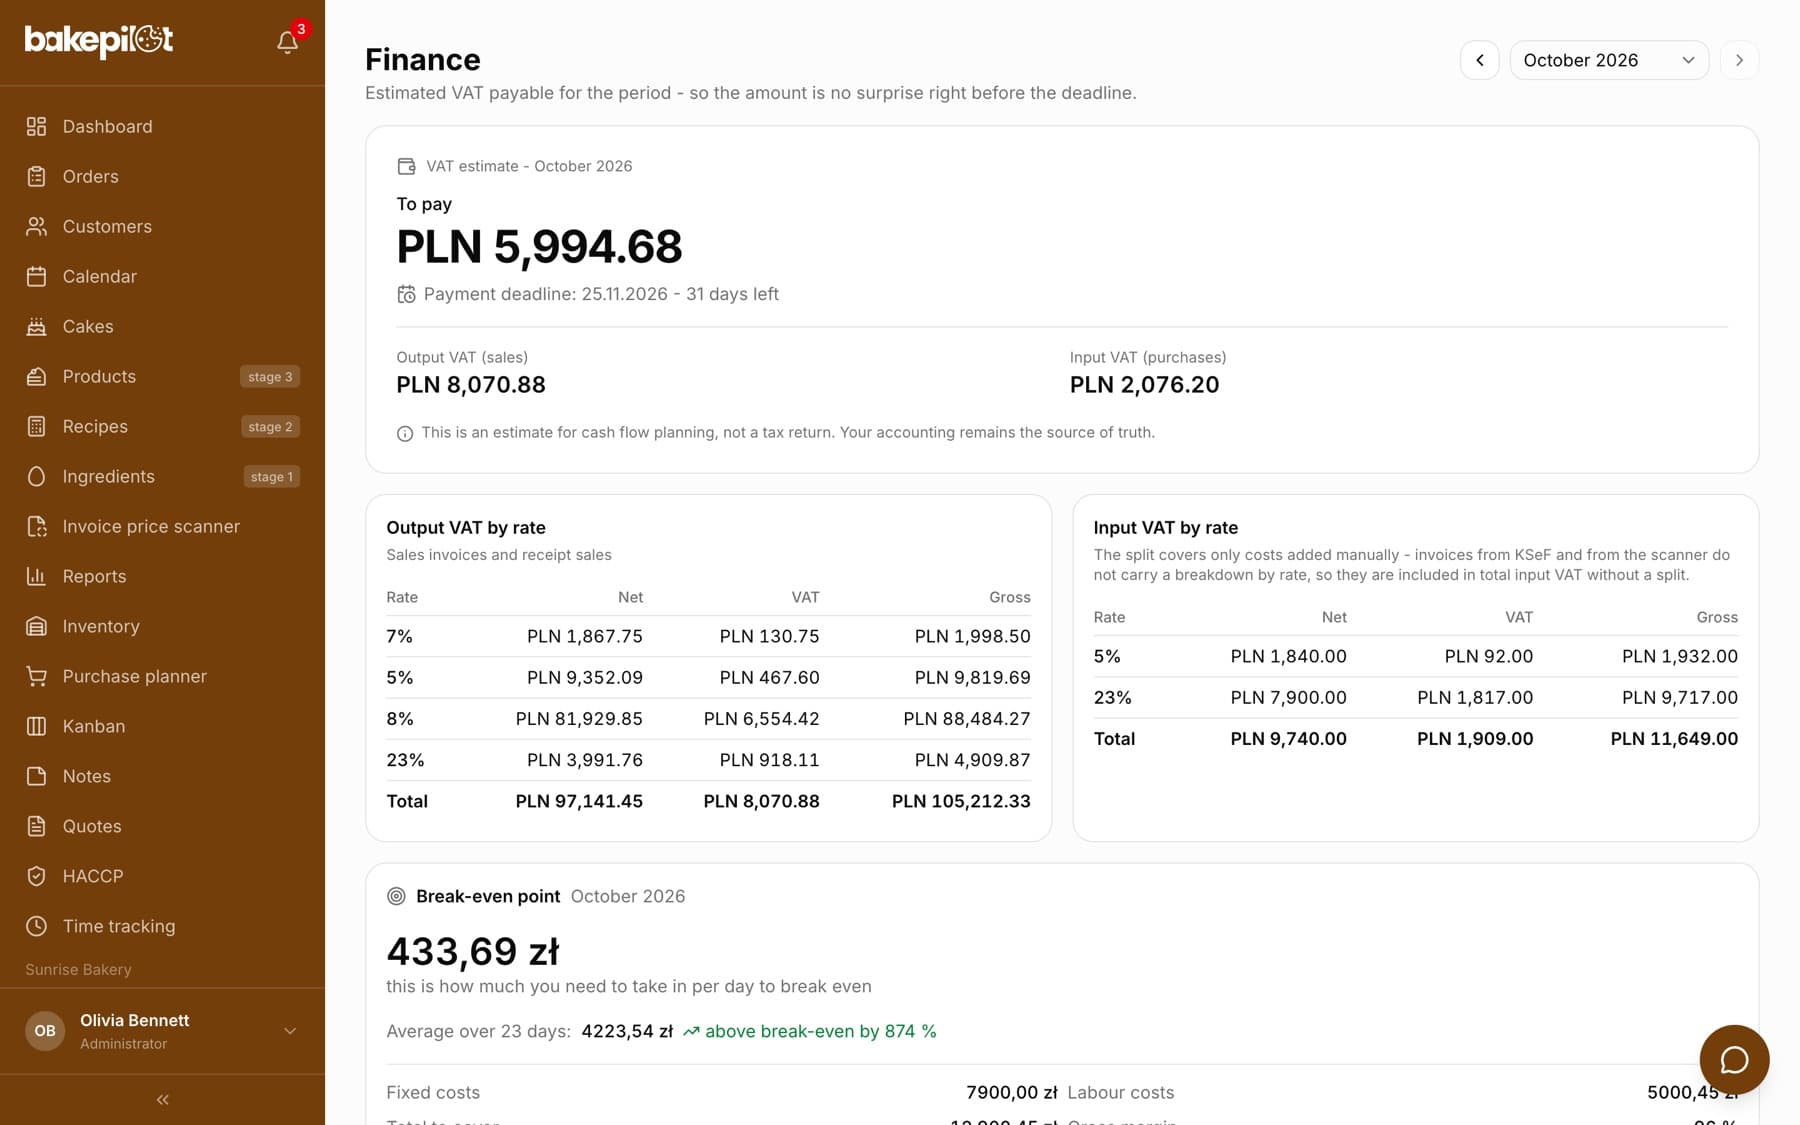Click the Purchase planner cart icon
Viewport: 1800px width, 1125px height.
37,676
